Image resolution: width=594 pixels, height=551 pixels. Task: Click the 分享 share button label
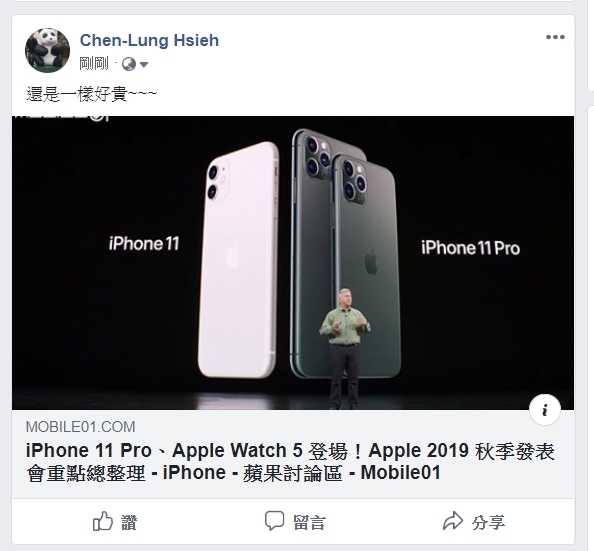(488, 522)
